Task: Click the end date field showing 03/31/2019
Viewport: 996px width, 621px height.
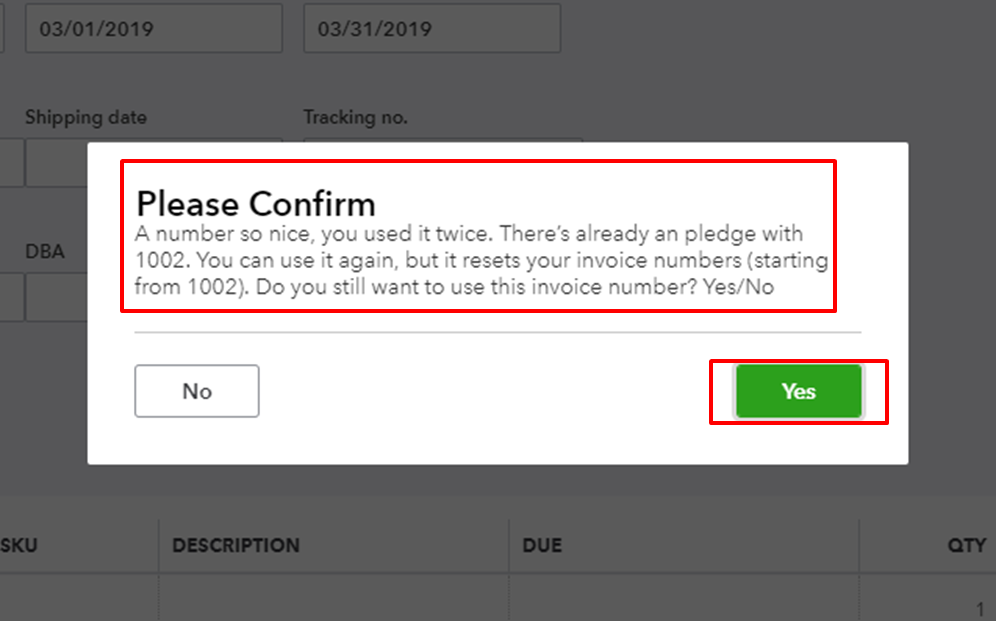Action: (x=431, y=28)
